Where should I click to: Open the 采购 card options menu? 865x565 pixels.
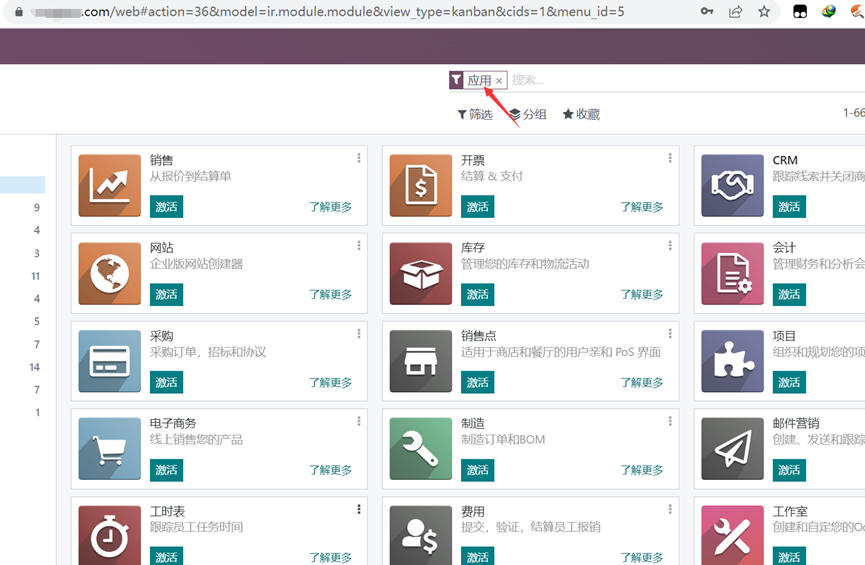pos(359,333)
